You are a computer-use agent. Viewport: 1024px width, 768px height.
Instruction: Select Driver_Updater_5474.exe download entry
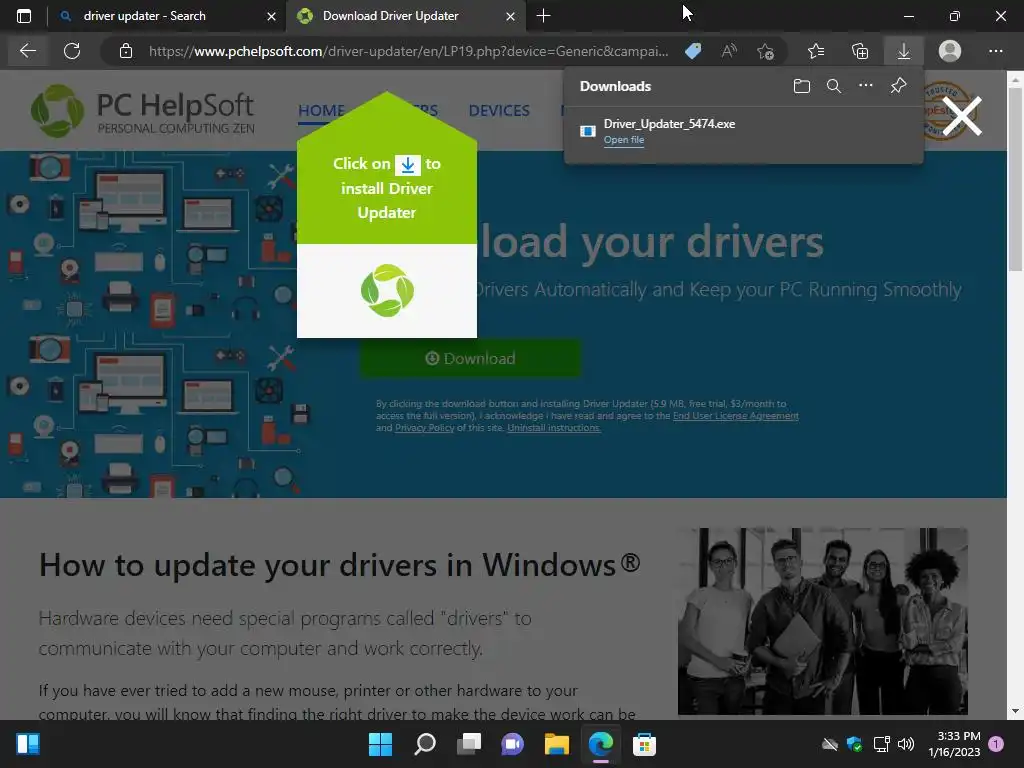click(744, 131)
